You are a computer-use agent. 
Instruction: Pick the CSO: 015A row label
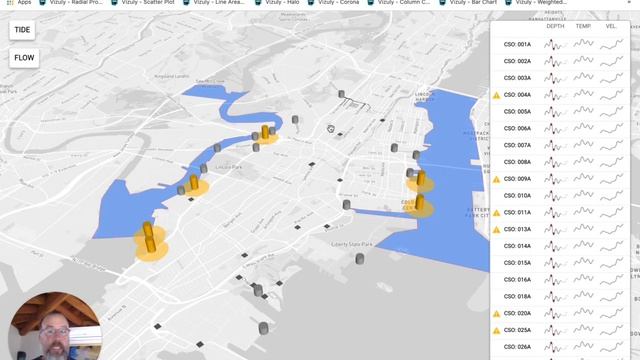[517, 263]
